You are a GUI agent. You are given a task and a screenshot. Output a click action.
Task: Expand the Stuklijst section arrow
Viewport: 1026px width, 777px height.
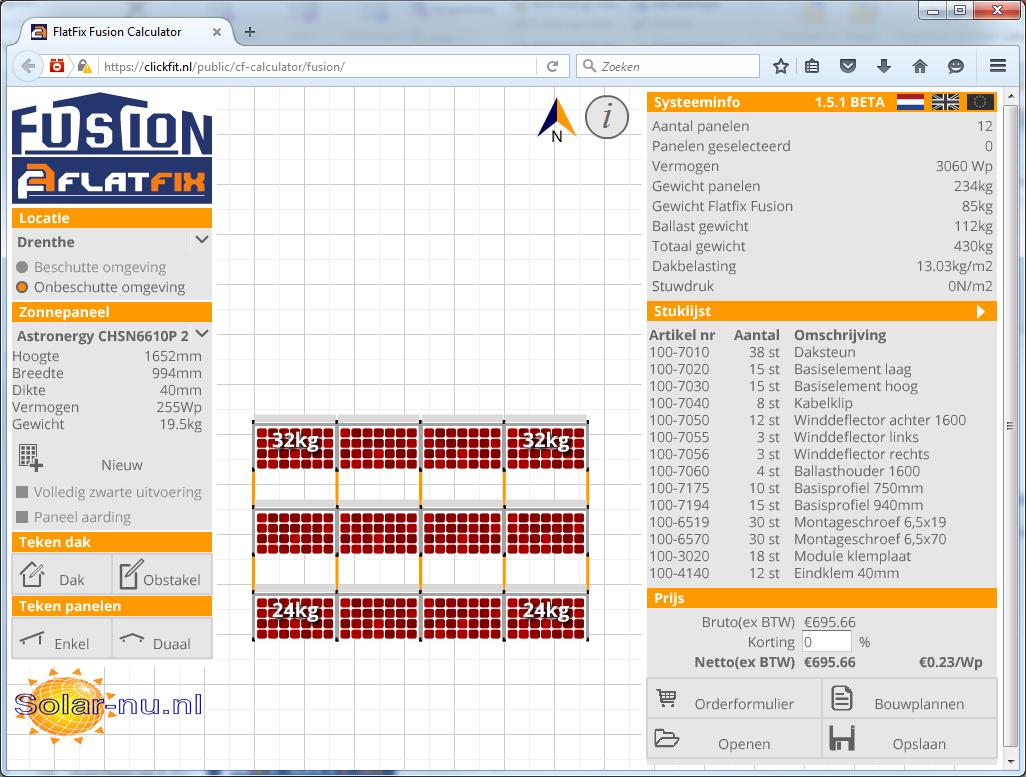pos(980,312)
